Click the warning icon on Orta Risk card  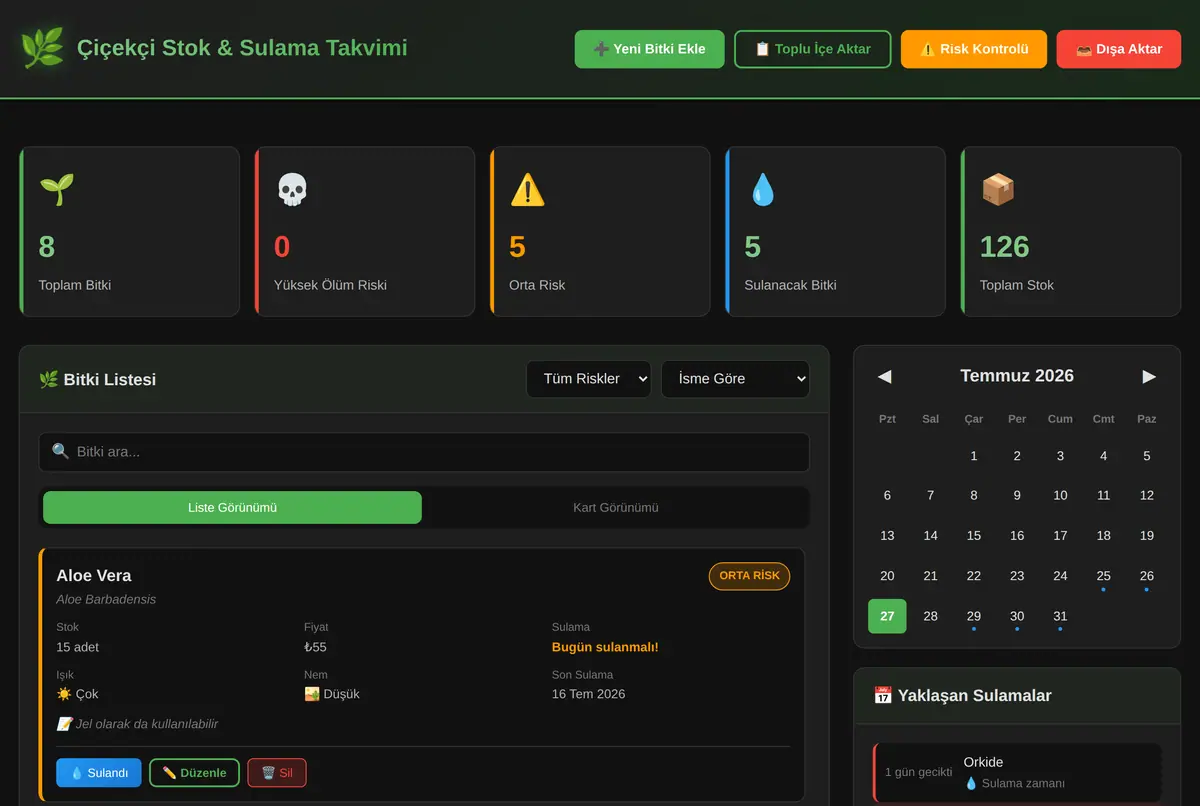click(527, 190)
